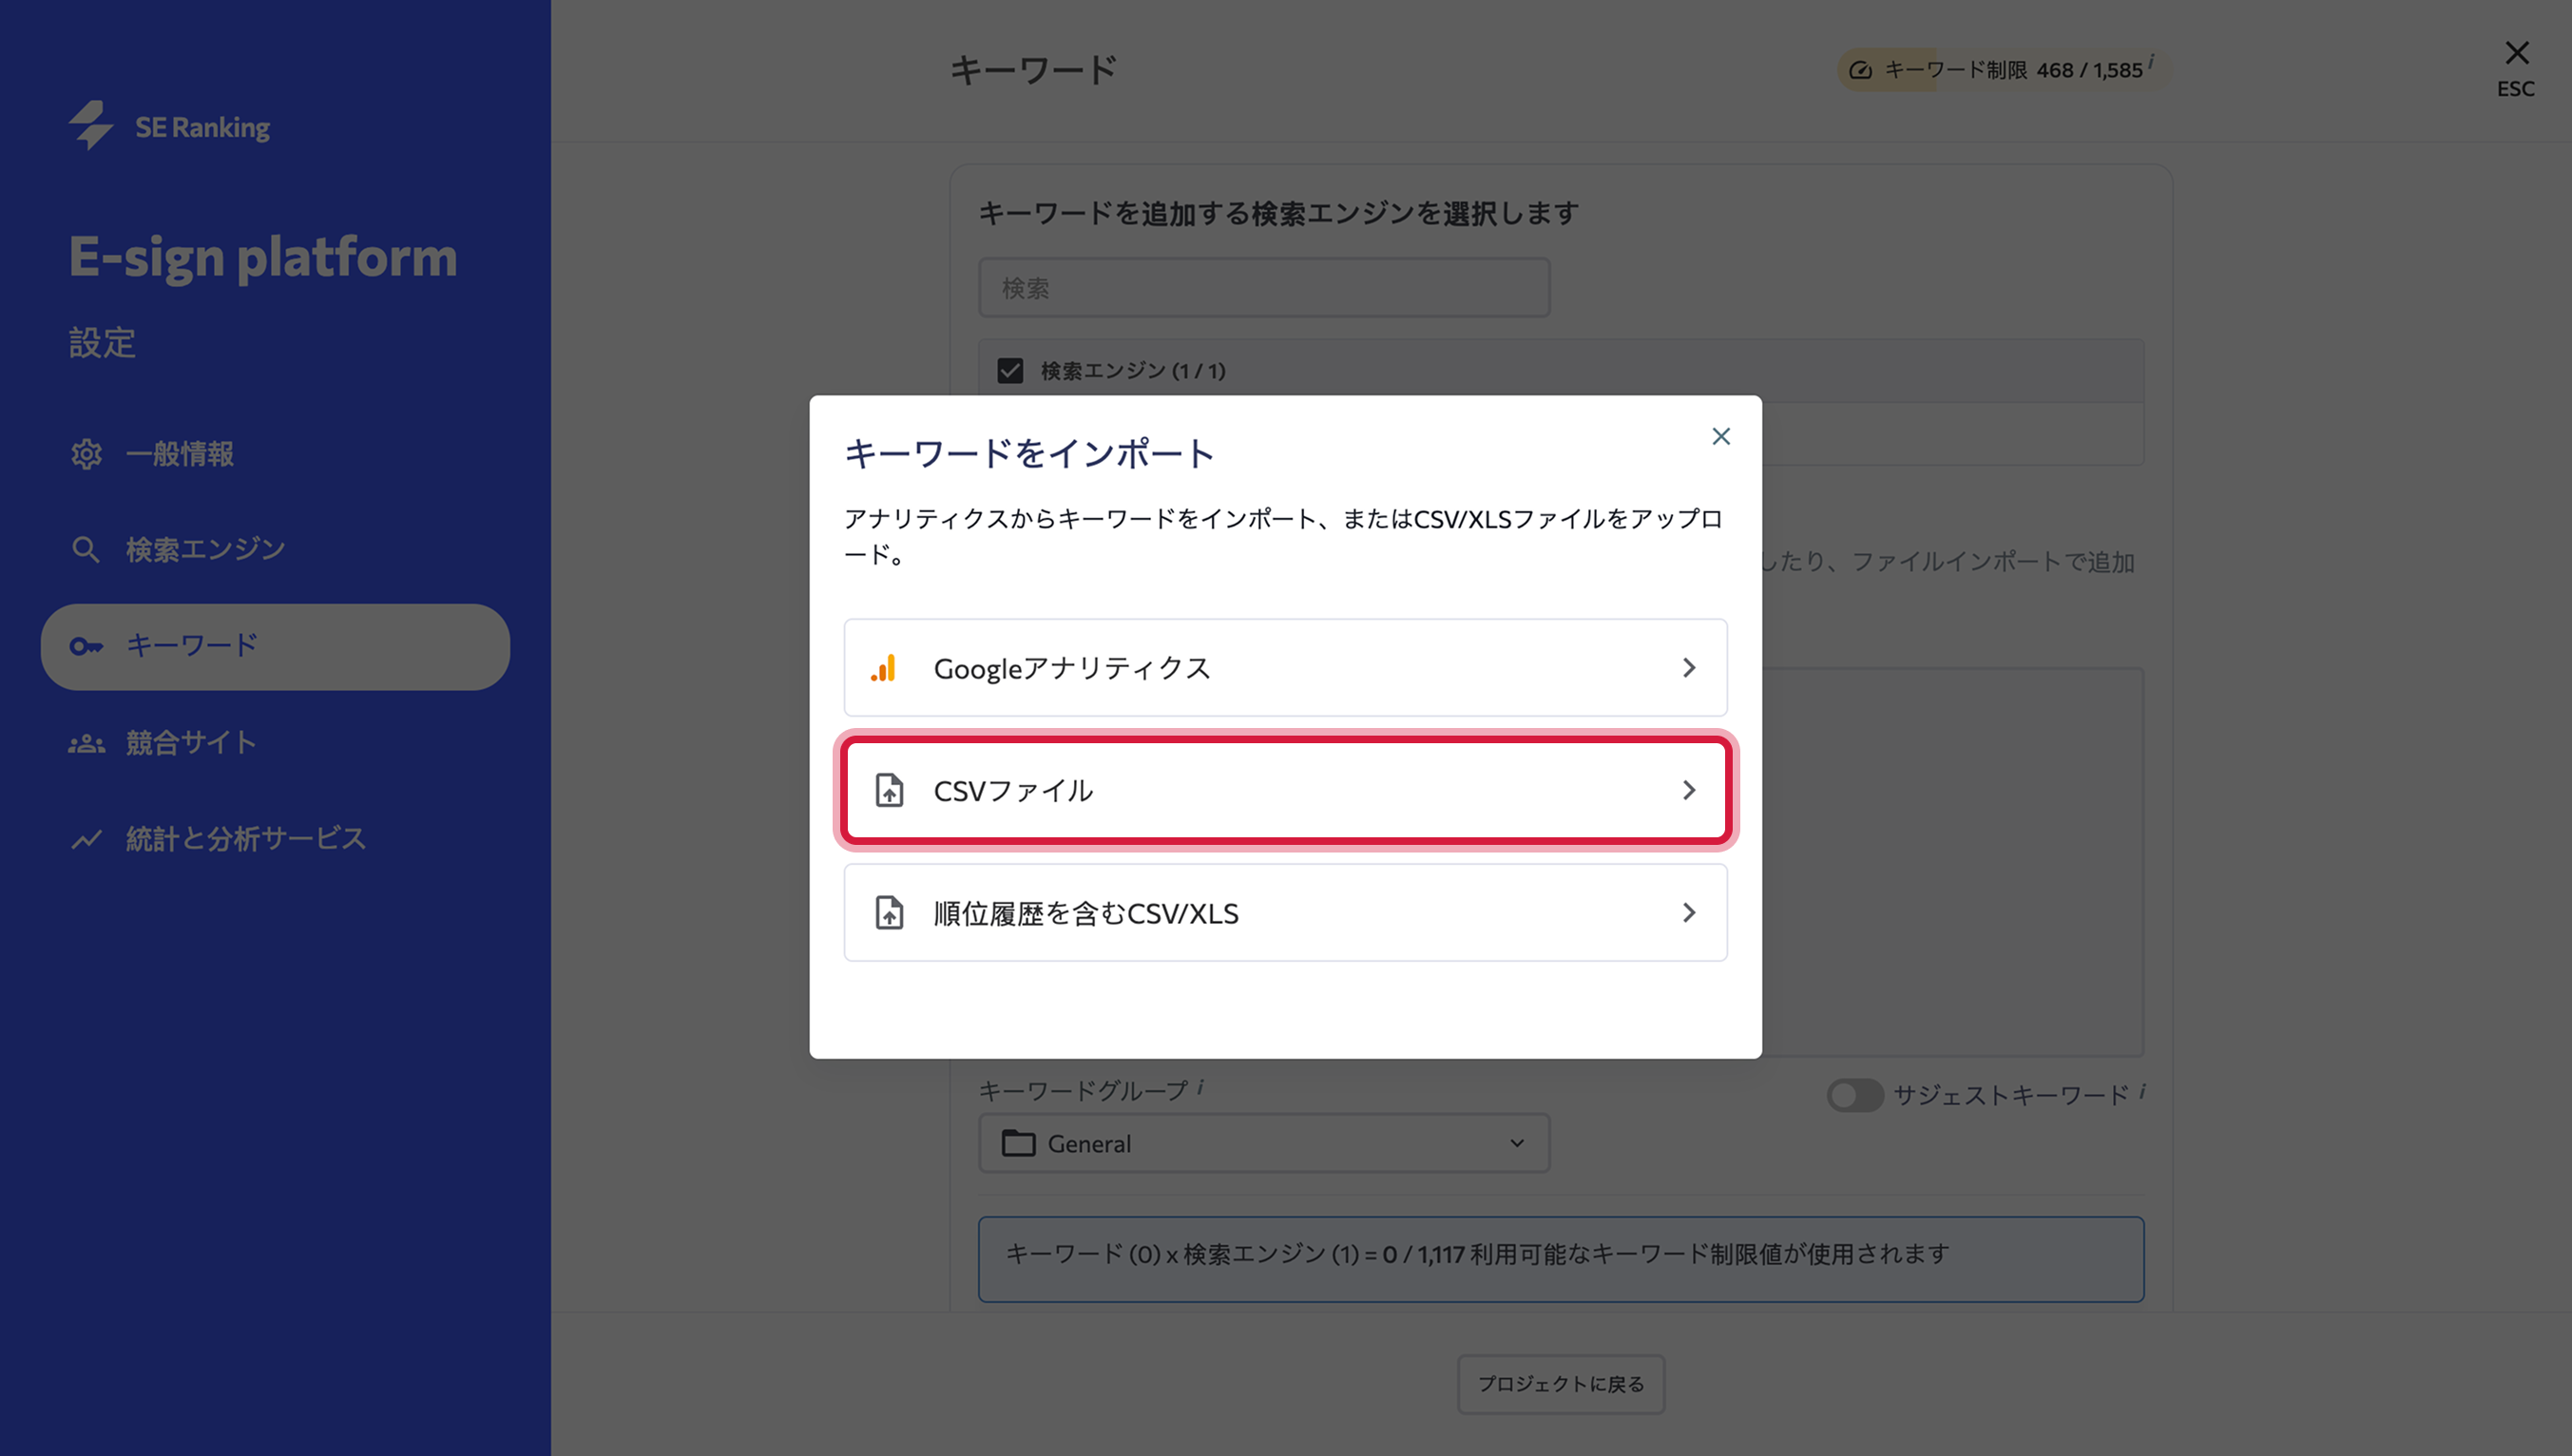Click the chevron on the 順位履歴を含むCSV/XLS row

(x=1689, y=913)
